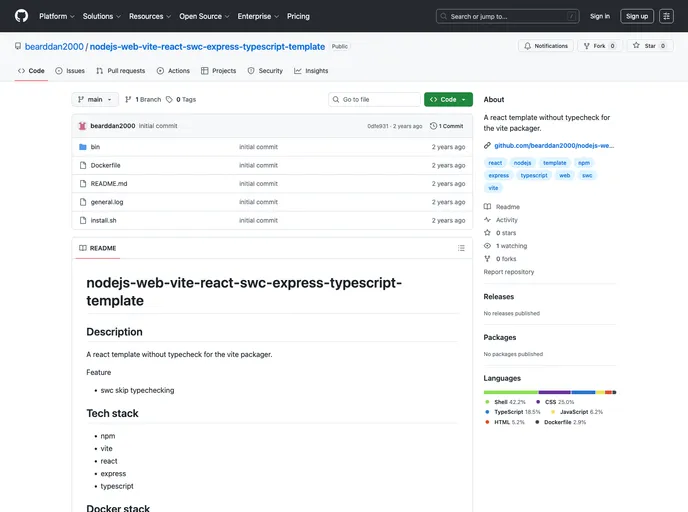The image size is (688, 512).
Task: Open the Dockerfile file link
Action: 105,165
